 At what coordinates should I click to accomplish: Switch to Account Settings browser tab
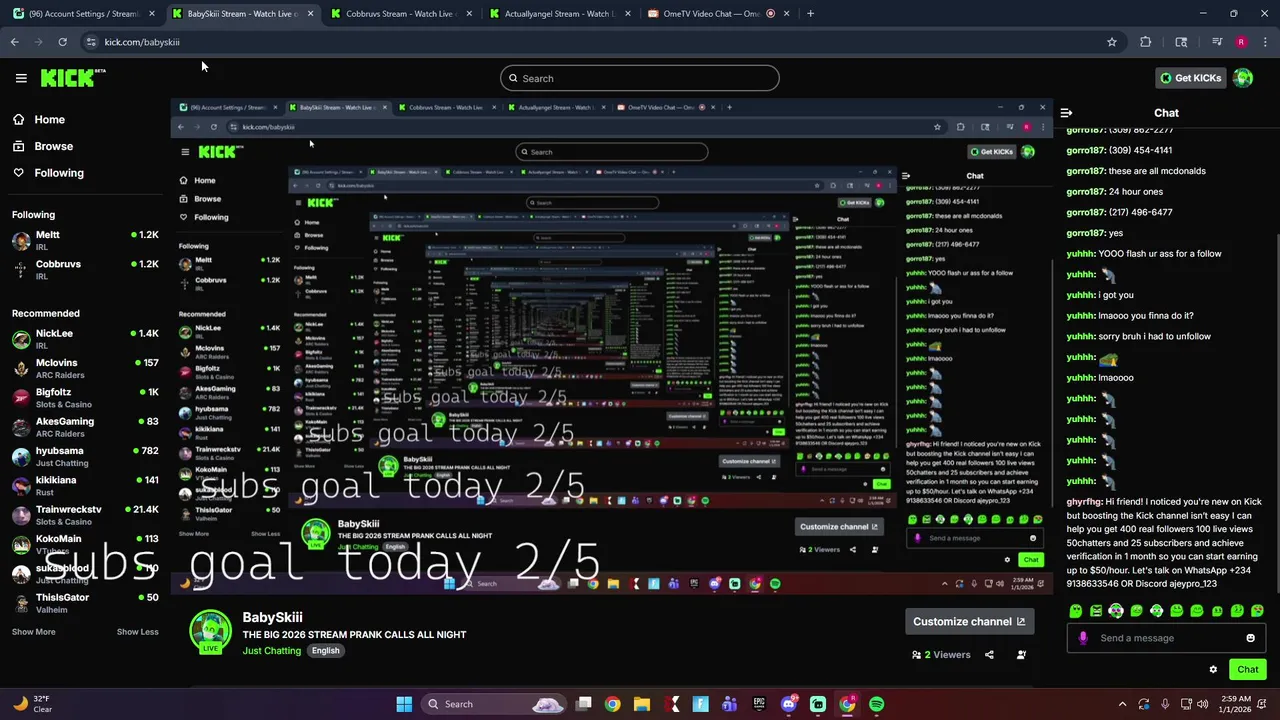click(83, 14)
